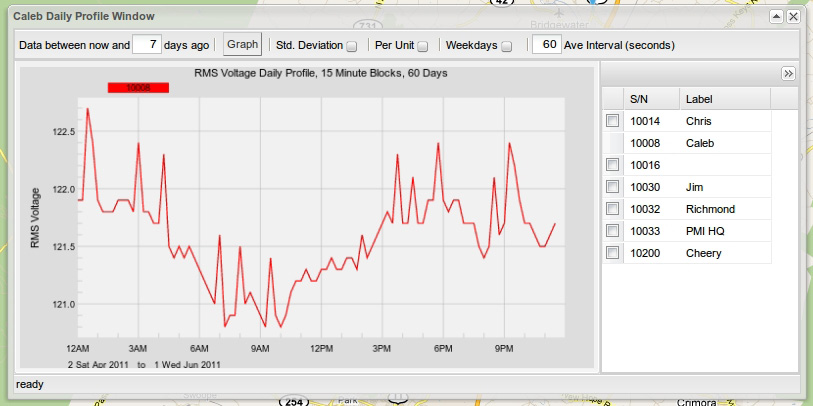Viewport: 813px width, 406px height.
Task: Close the Caleb Daily Profile window
Action: pos(793,17)
